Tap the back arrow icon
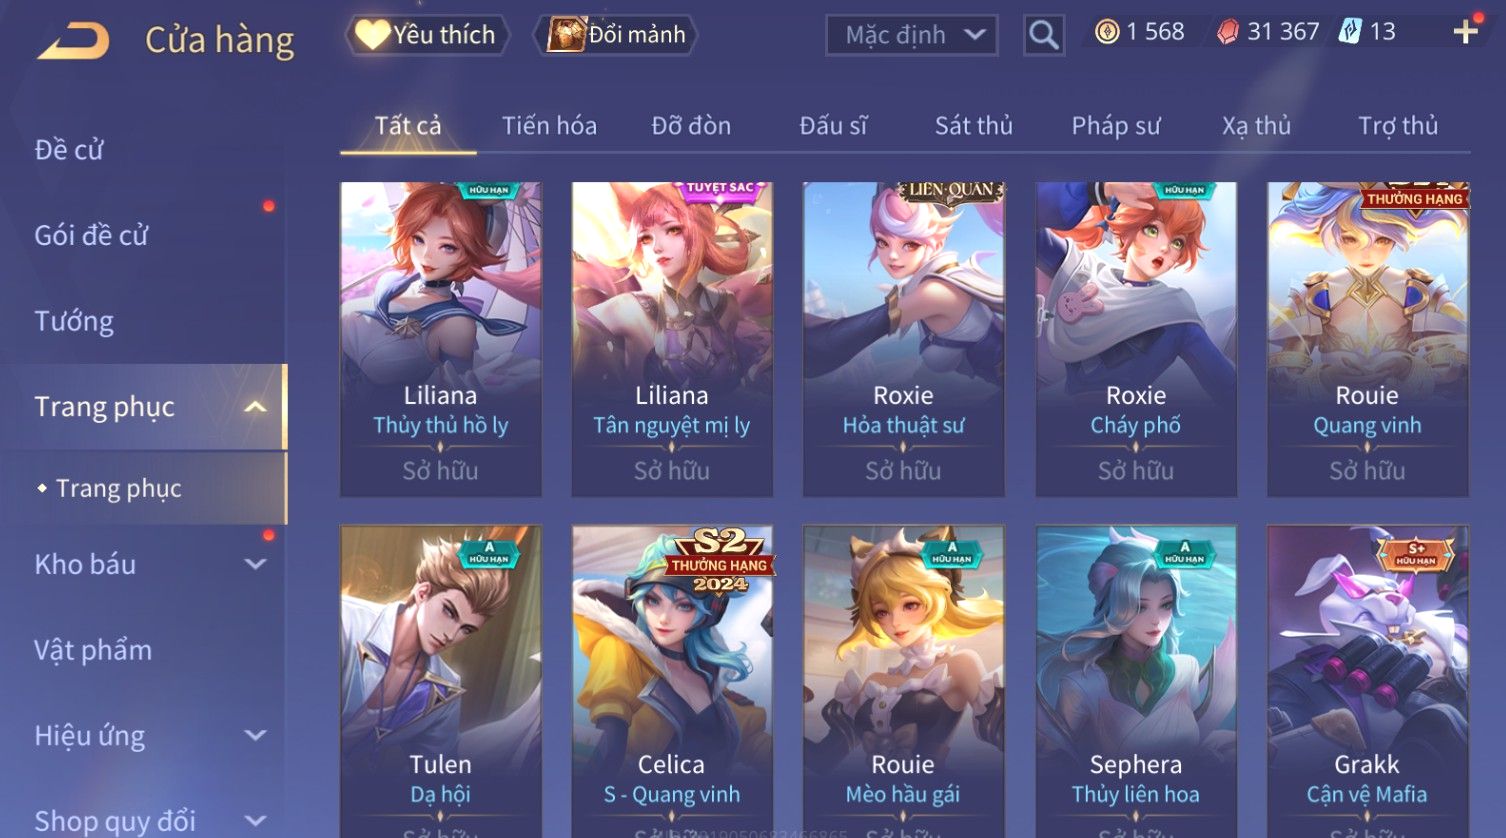 (x=73, y=42)
